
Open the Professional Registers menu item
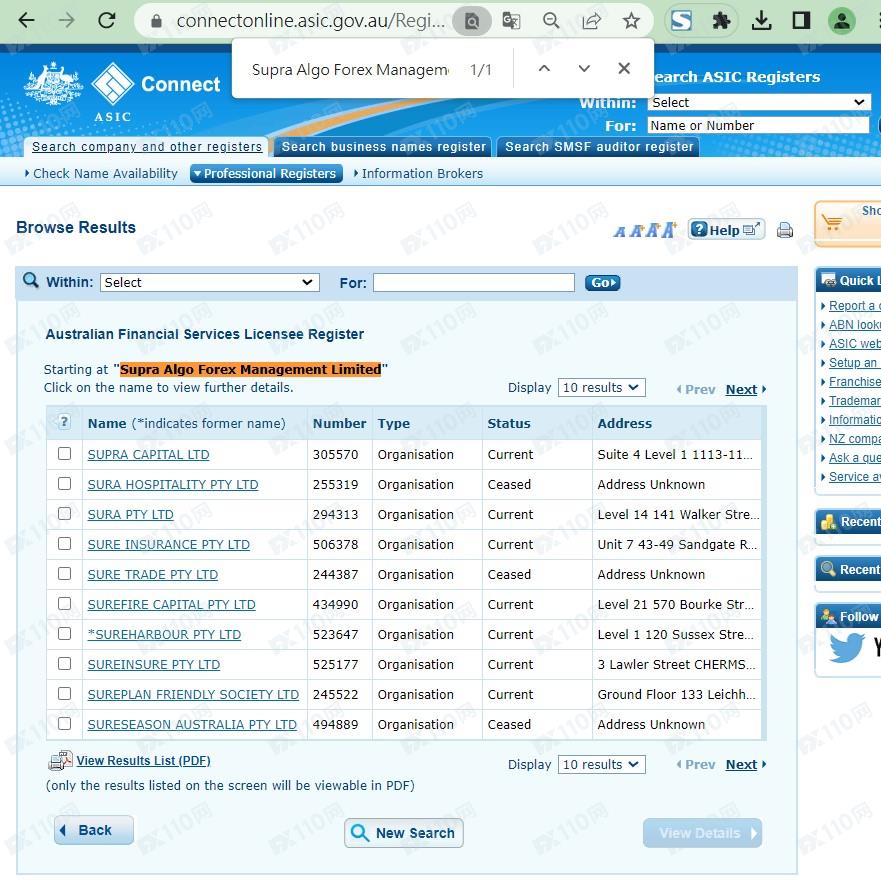pos(266,174)
